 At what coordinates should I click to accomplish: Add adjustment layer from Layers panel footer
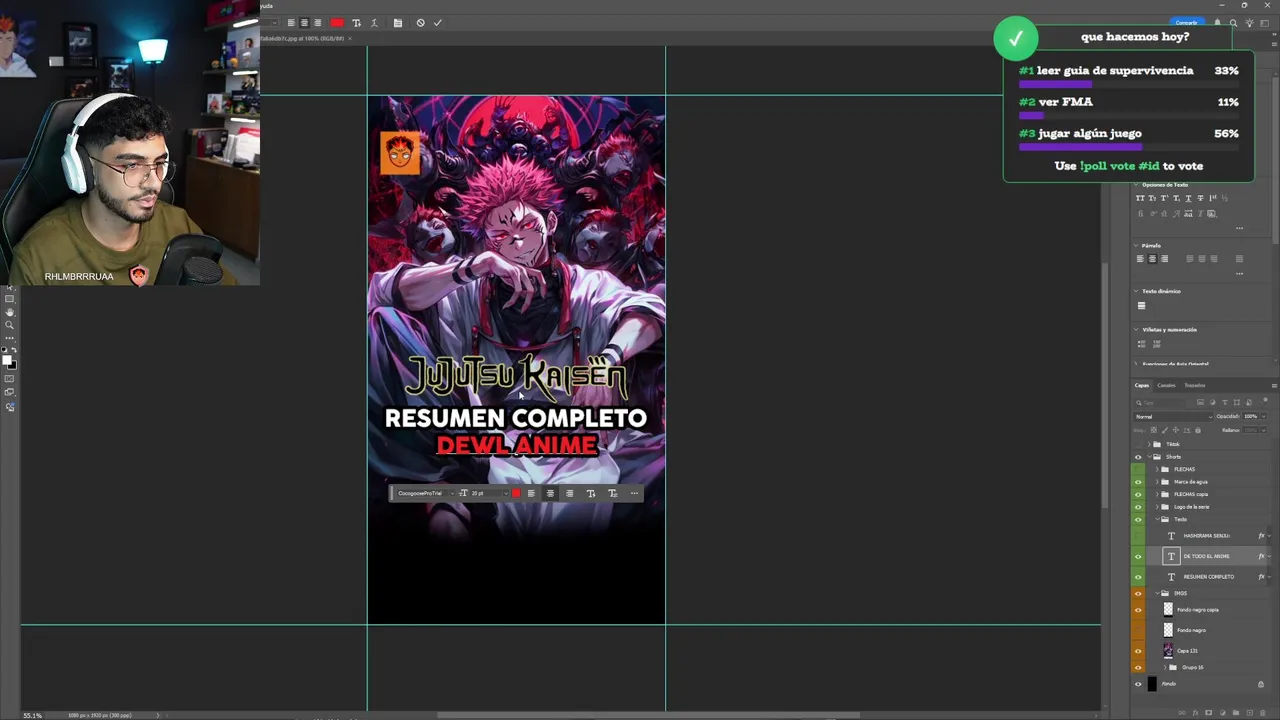tap(1222, 712)
